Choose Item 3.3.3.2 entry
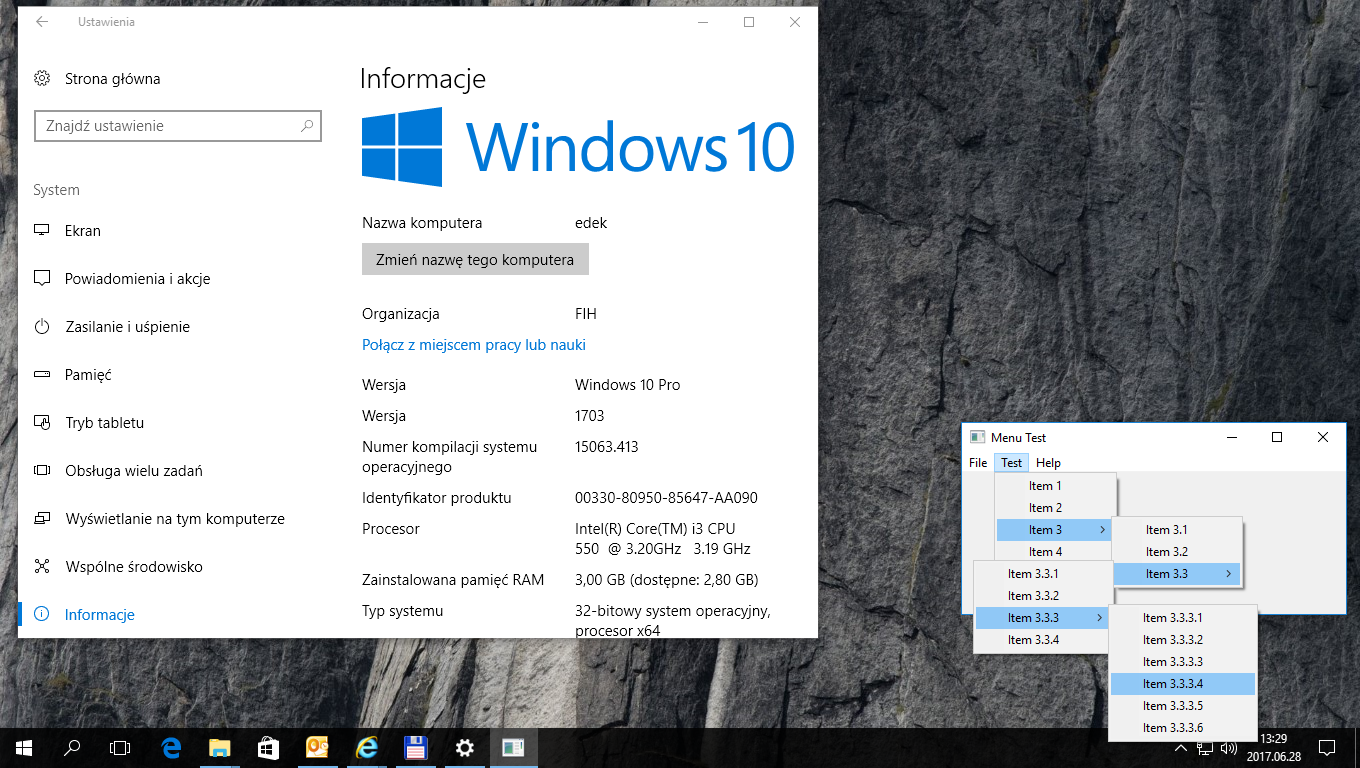 [x=1183, y=640]
